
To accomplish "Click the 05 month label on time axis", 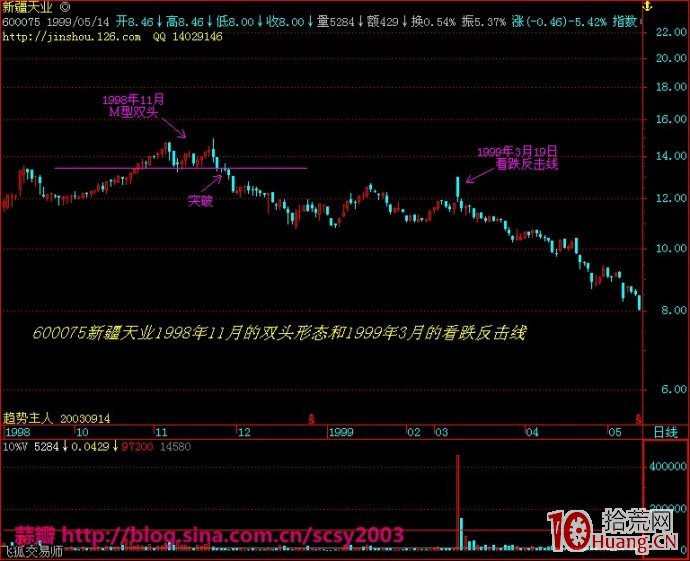I will (615, 432).
